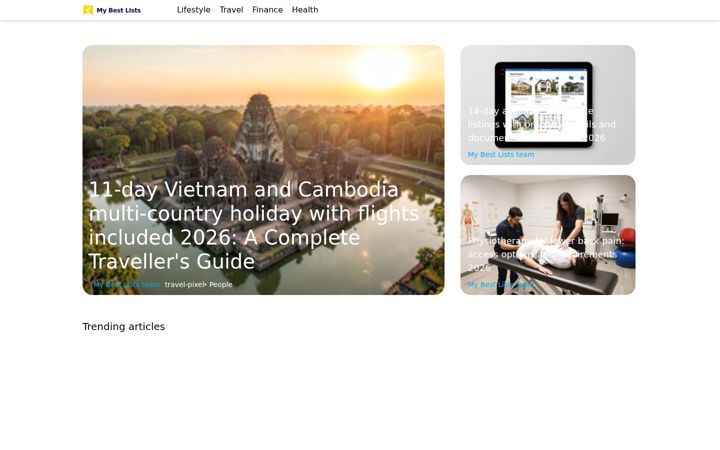Click the Trending articles heading
The width and height of the screenshot is (720, 450).
124,326
